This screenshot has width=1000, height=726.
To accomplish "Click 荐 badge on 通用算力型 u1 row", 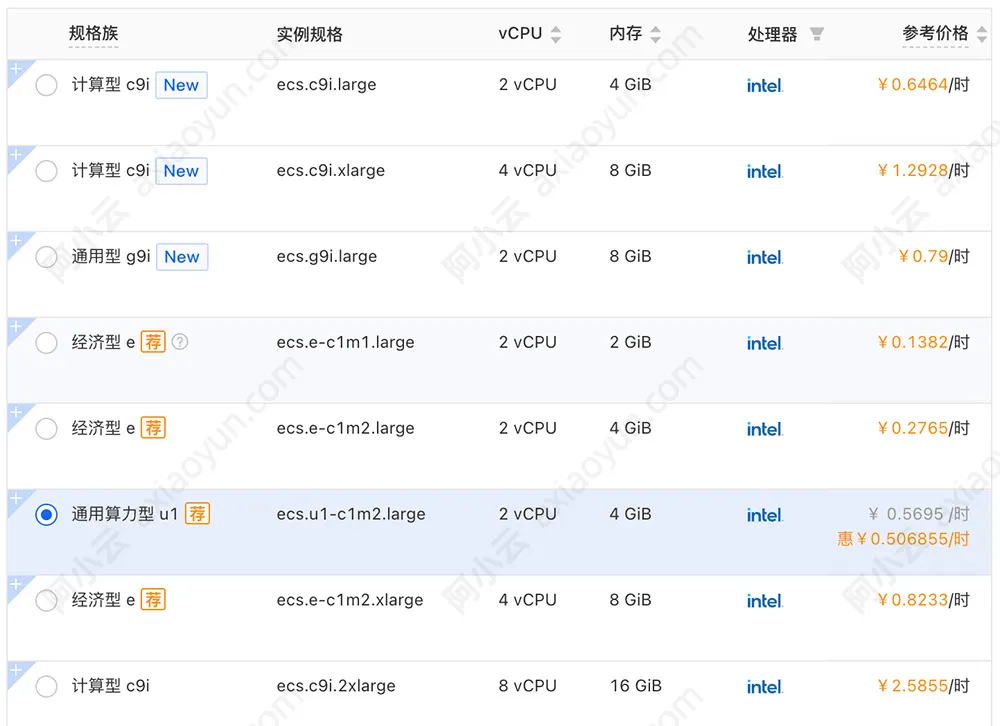I will 198,514.
